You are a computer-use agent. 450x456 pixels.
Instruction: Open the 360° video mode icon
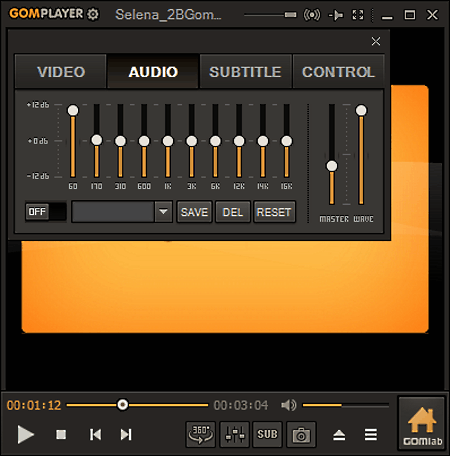200,434
